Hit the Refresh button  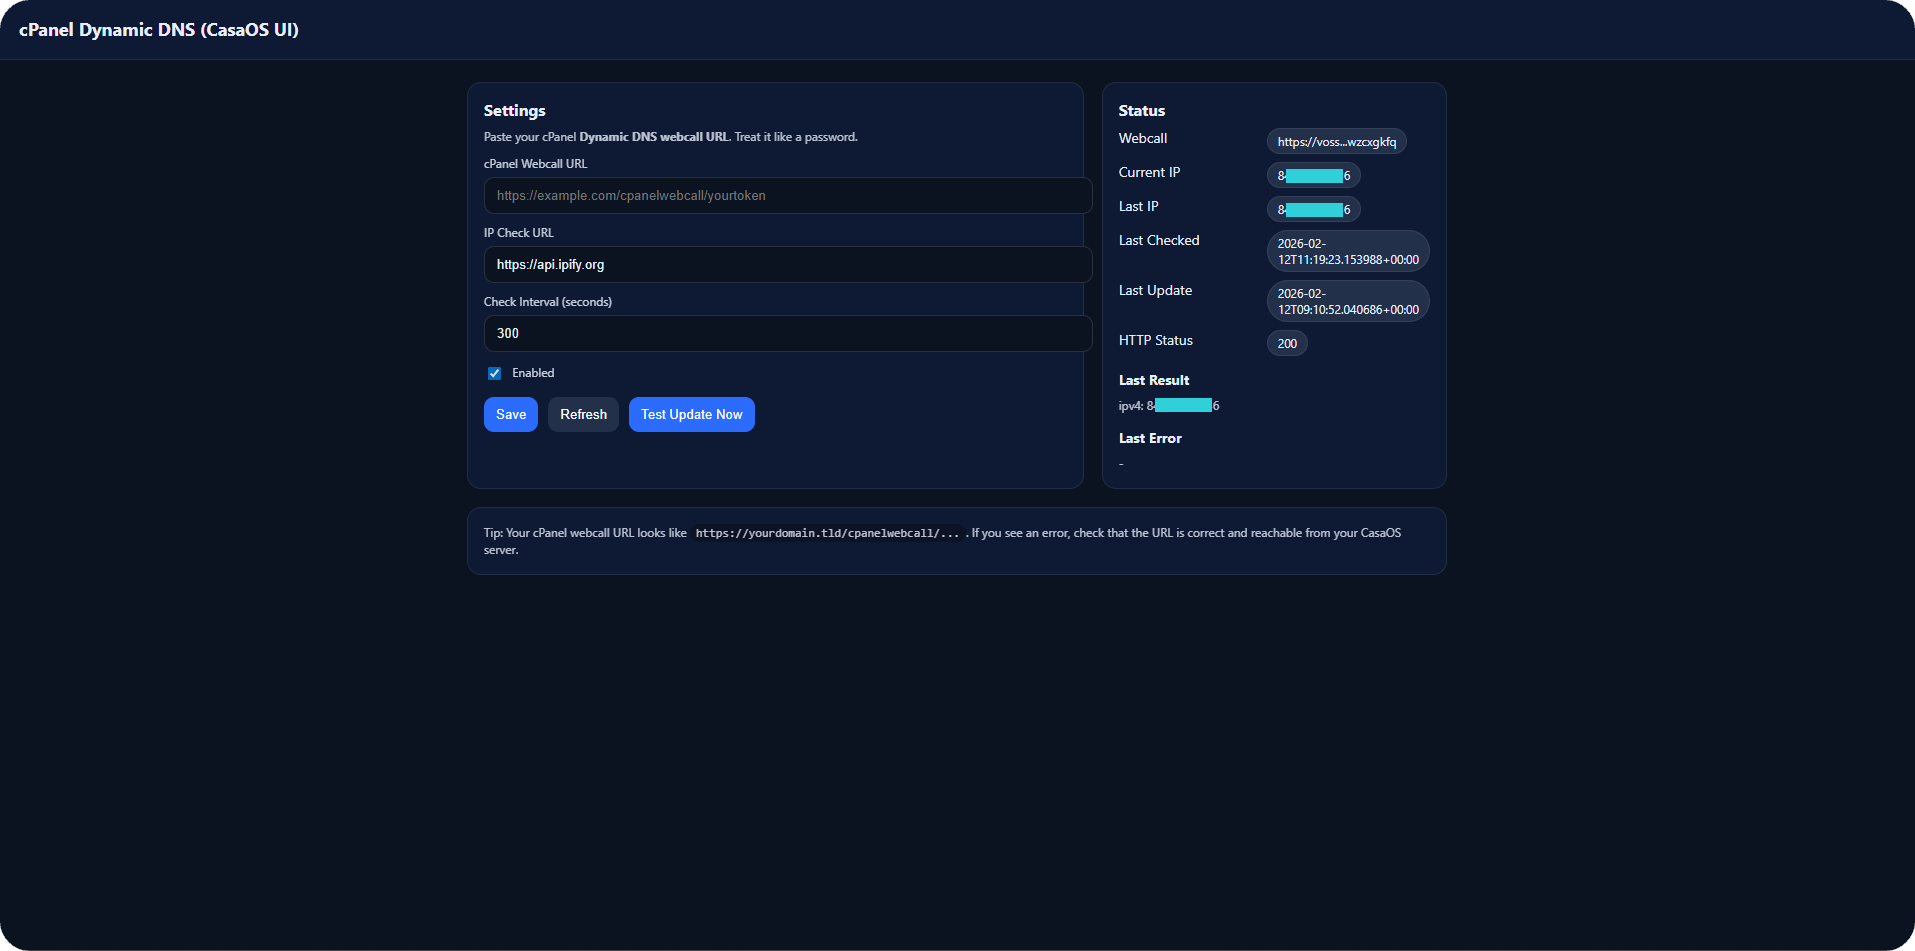coord(583,415)
